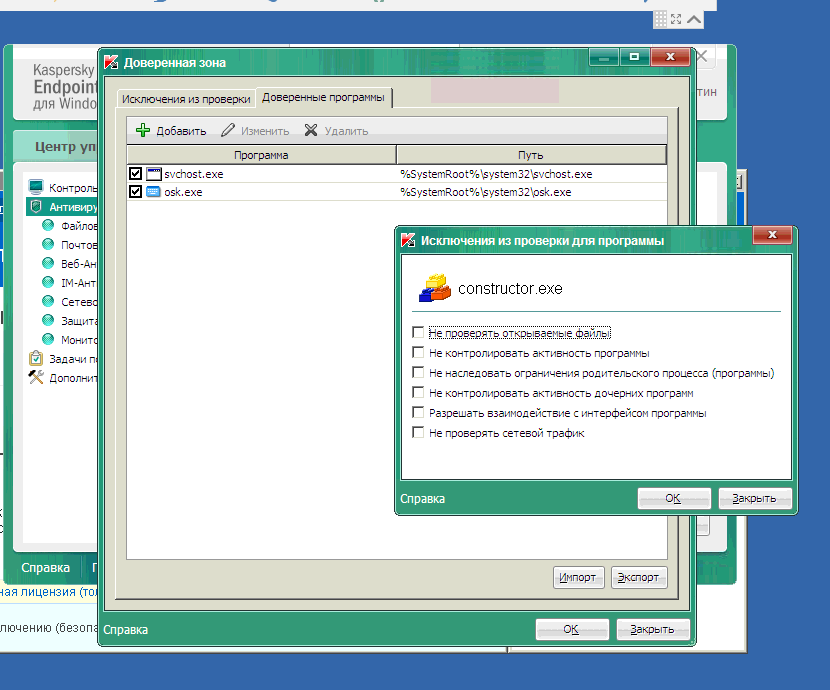Viewport: 830px width, 690px height.
Task: Click the green plus Добавить icon
Action: pos(143,130)
